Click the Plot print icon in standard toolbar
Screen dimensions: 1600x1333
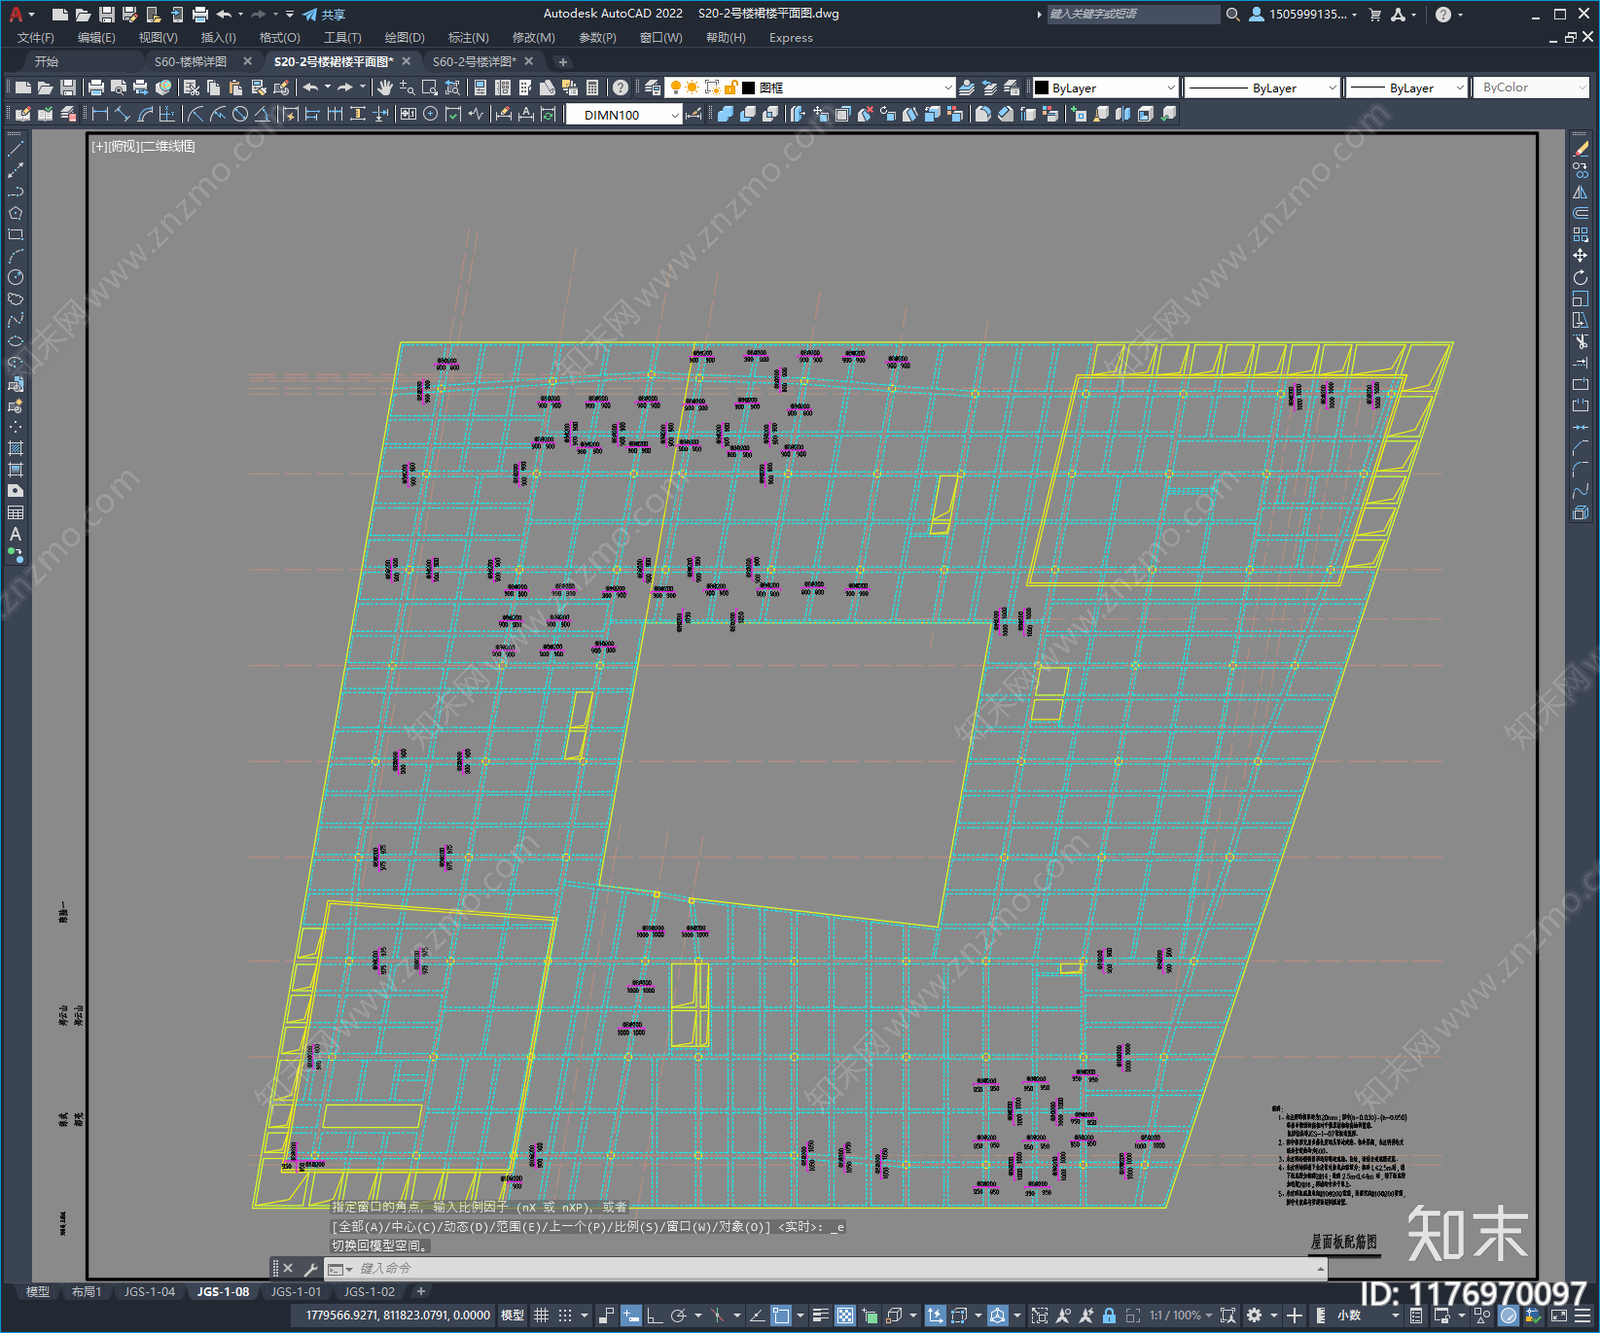click(96, 88)
